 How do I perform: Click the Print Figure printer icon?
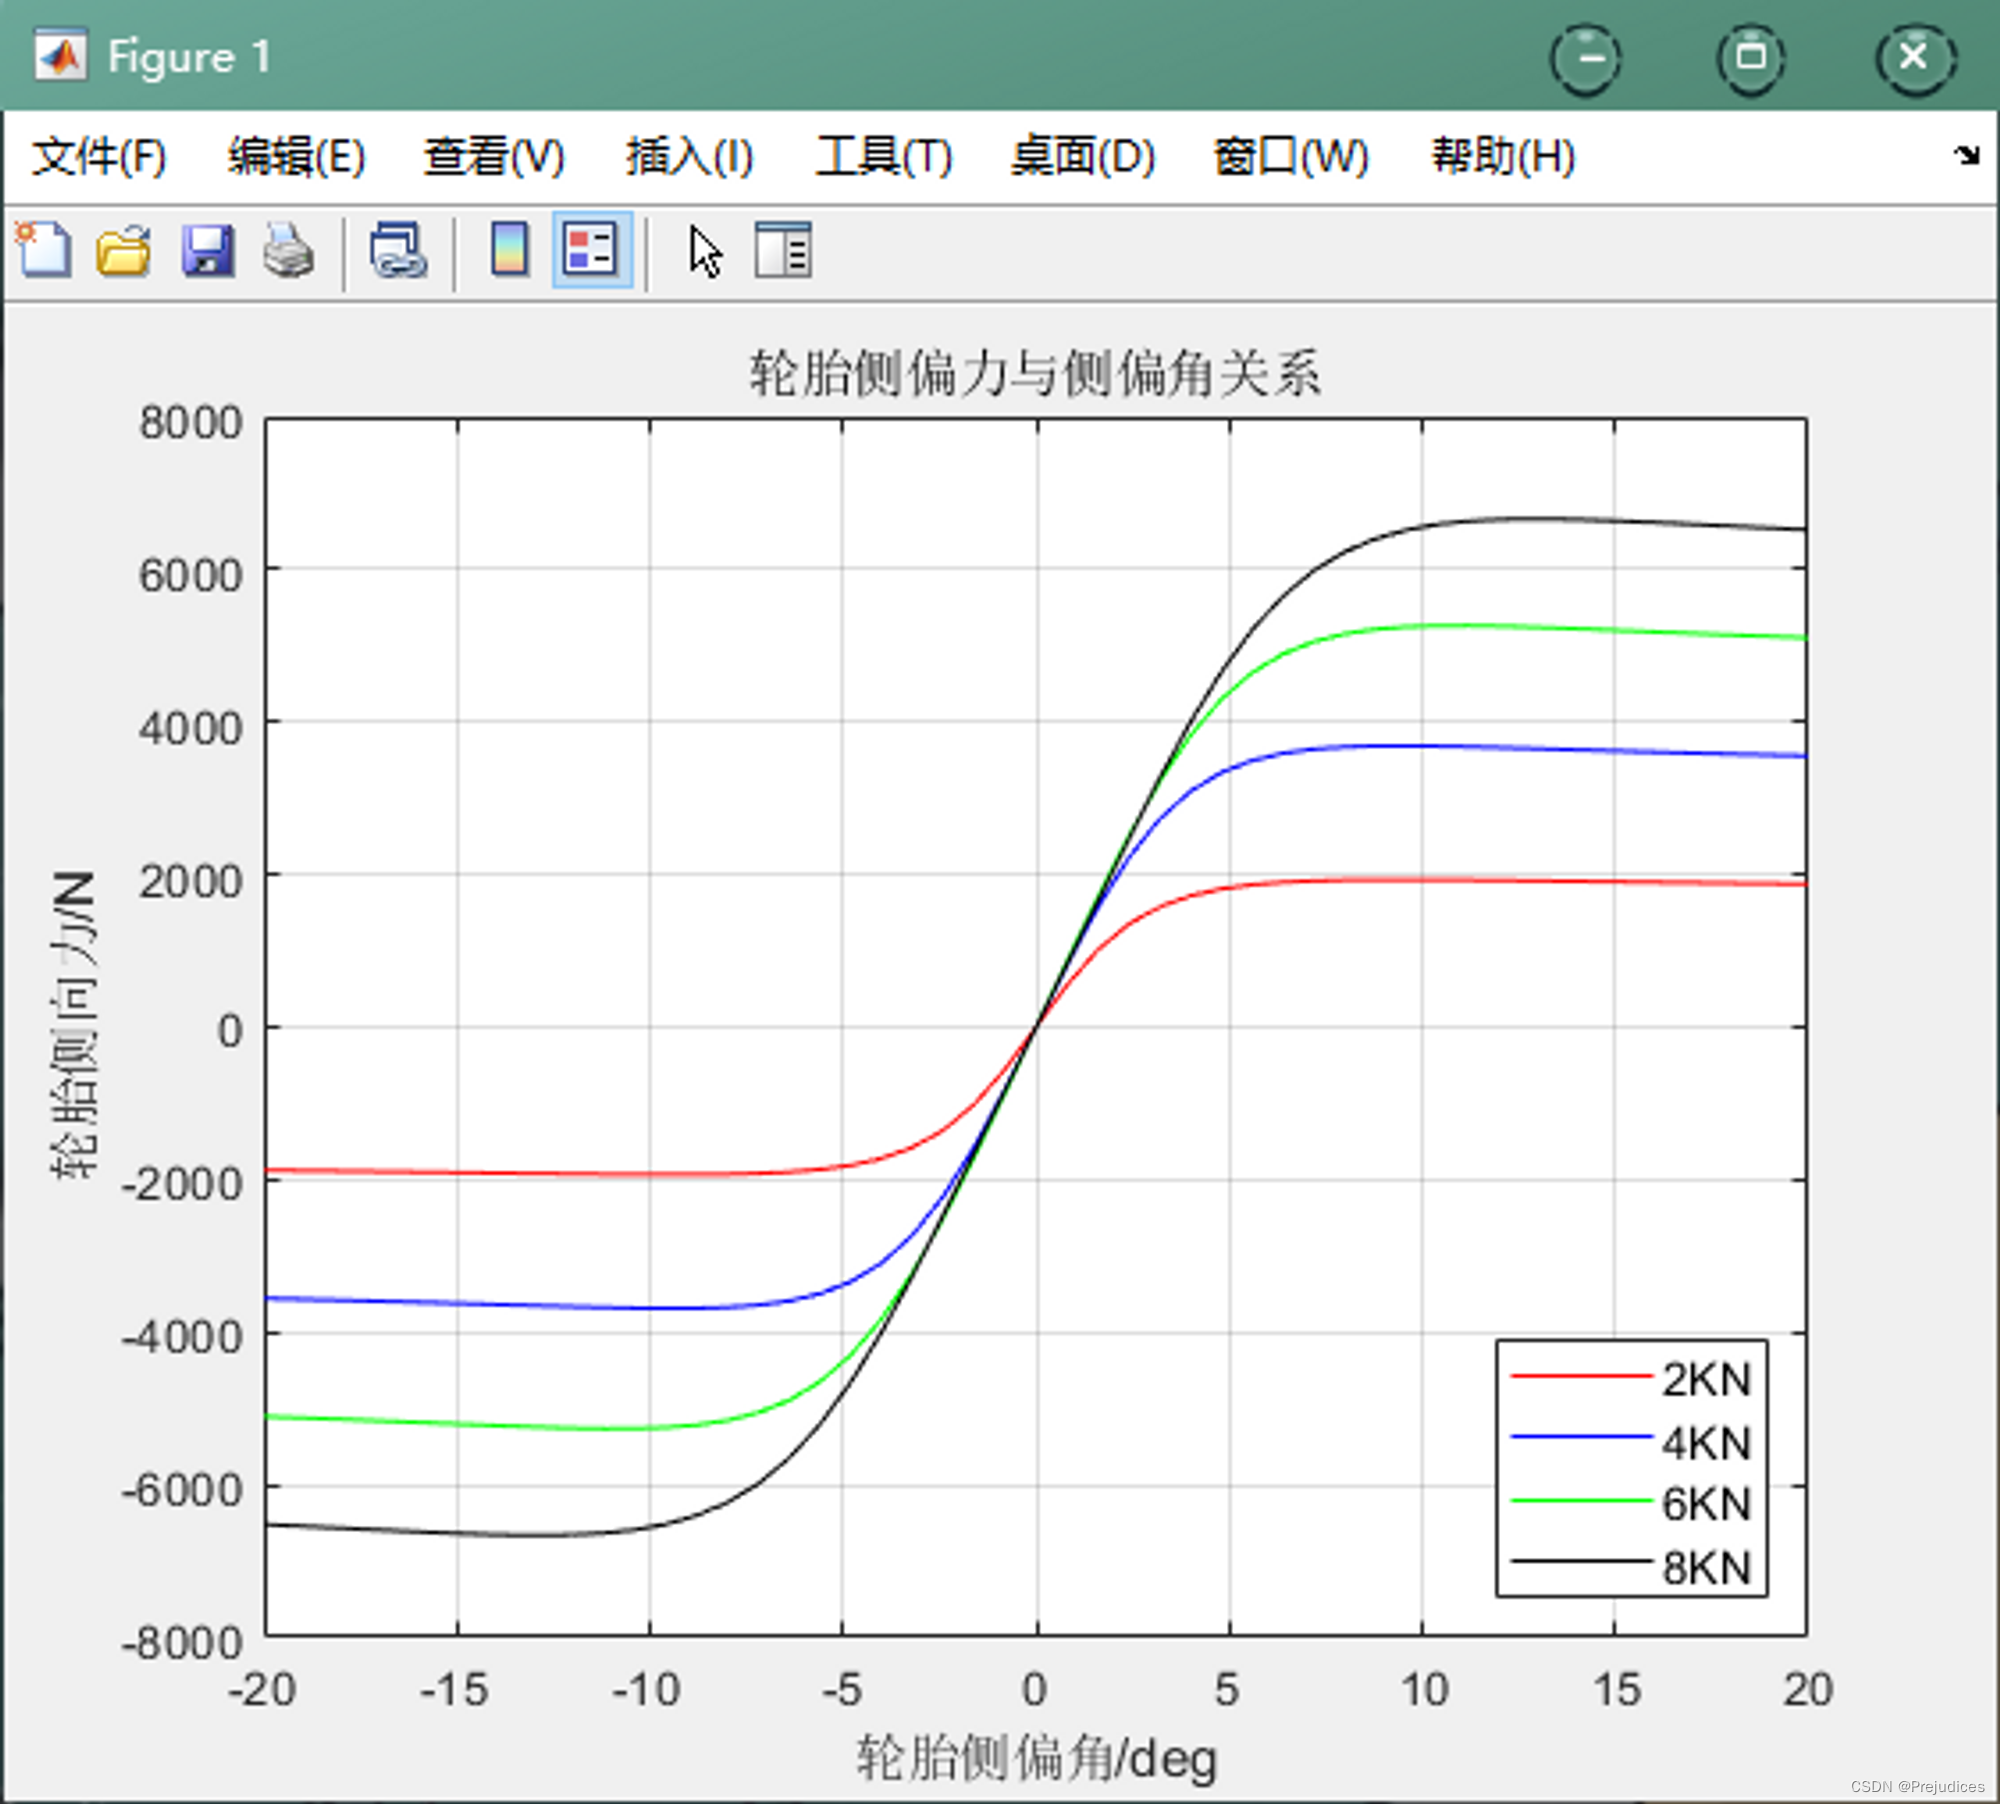click(x=289, y=250)
